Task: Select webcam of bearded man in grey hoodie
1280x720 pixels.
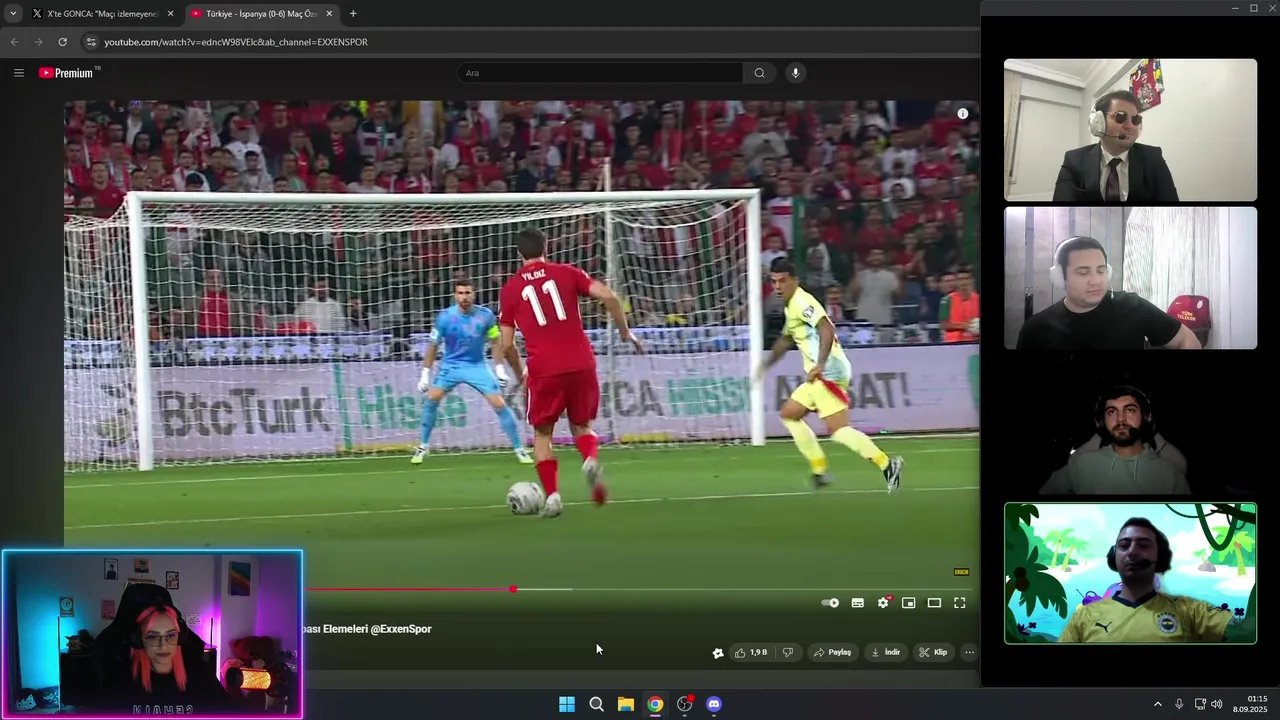Action: (1130, 426)
